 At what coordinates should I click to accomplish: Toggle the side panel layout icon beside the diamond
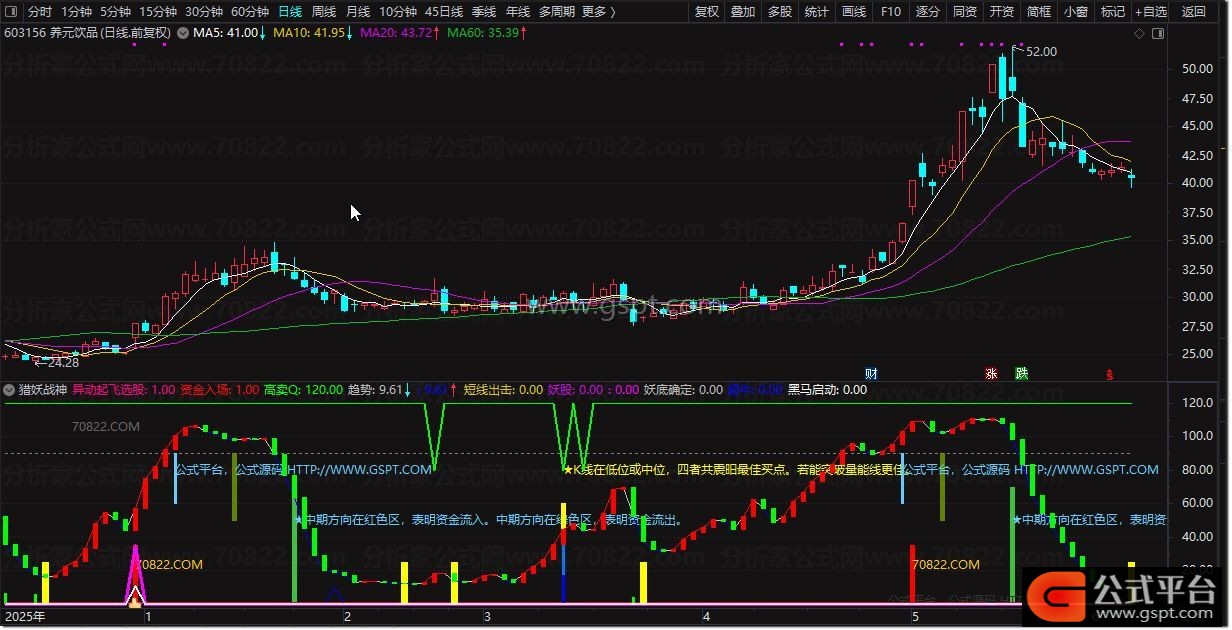point(1158,33)
